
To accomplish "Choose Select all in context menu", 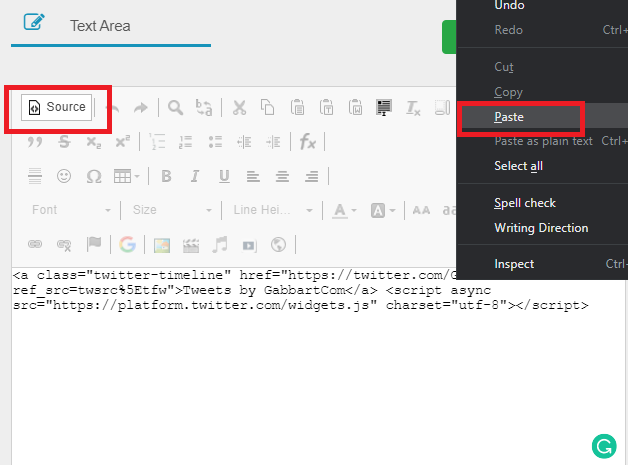I will pyautogui.click(x=543, y=166).
